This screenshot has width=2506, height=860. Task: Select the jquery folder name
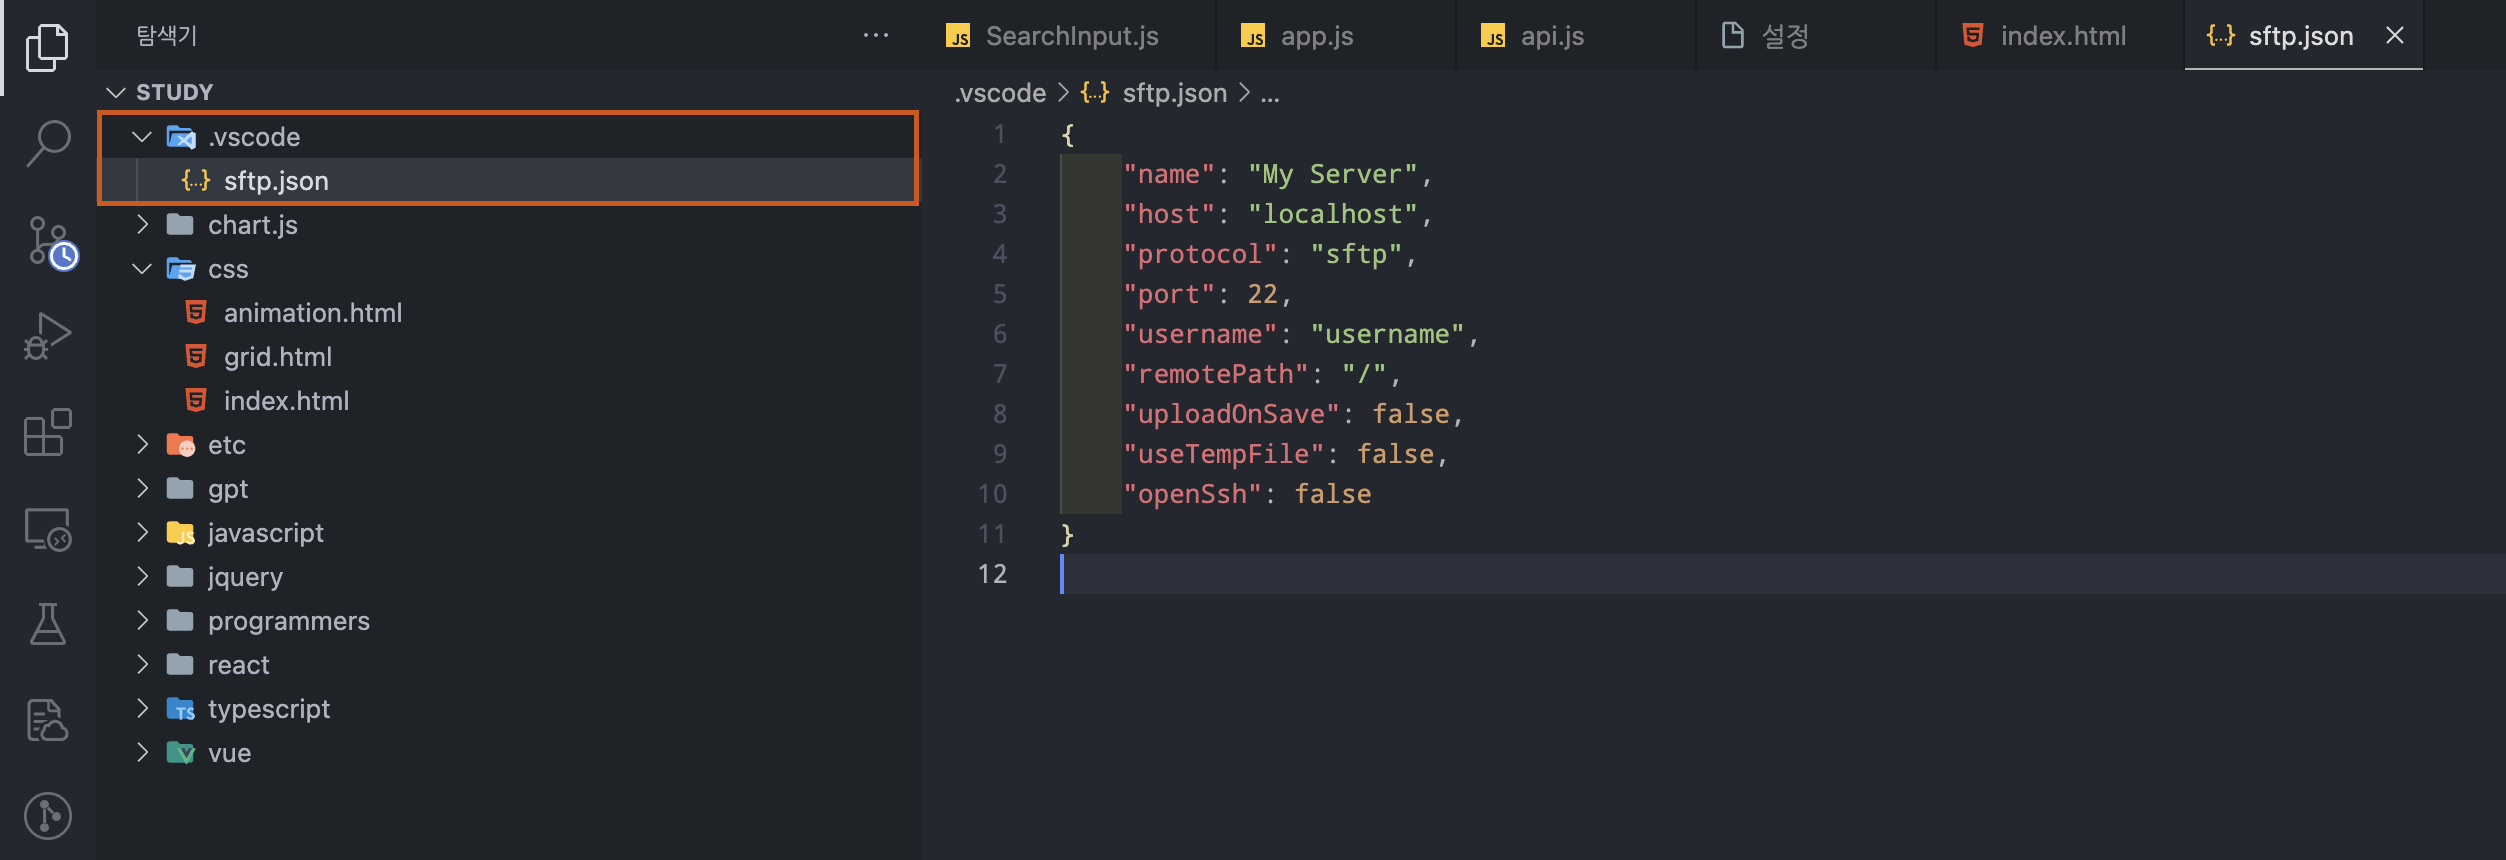(245, 577)
